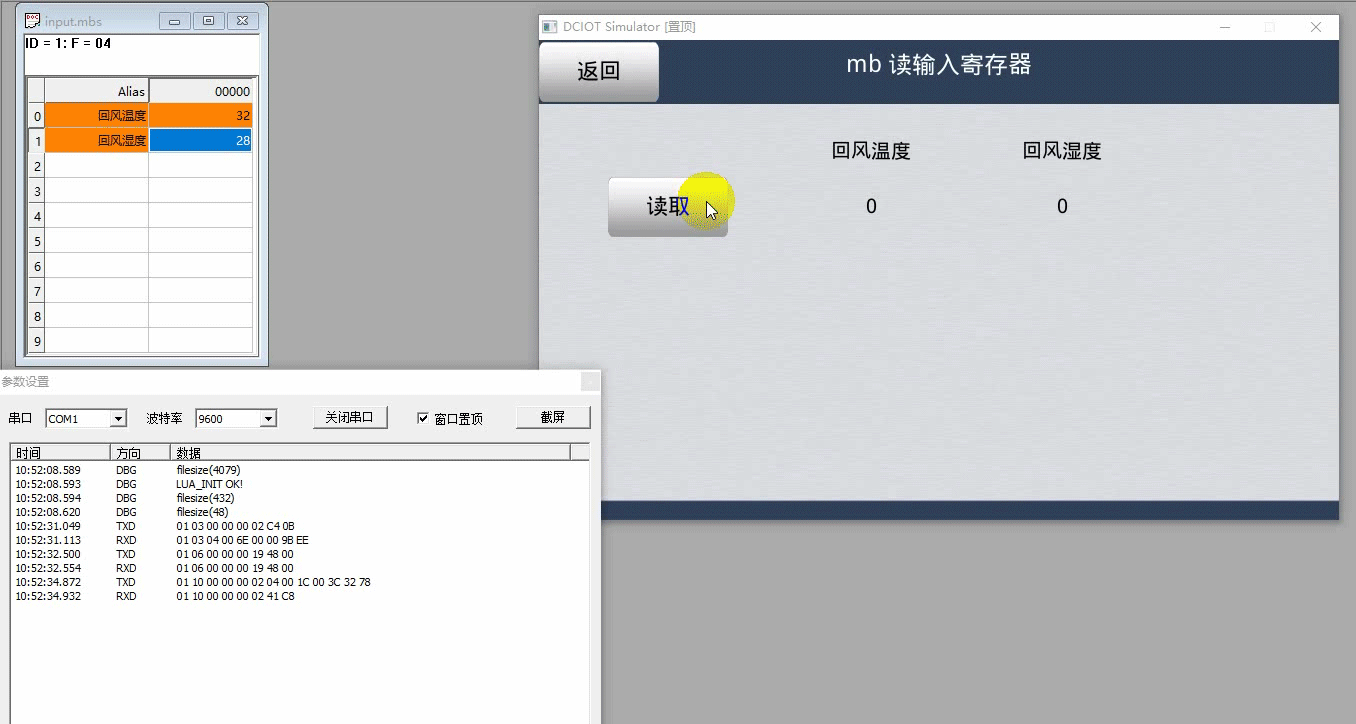
Task: Select cell with value 28
Action: (x=201, y=140)
